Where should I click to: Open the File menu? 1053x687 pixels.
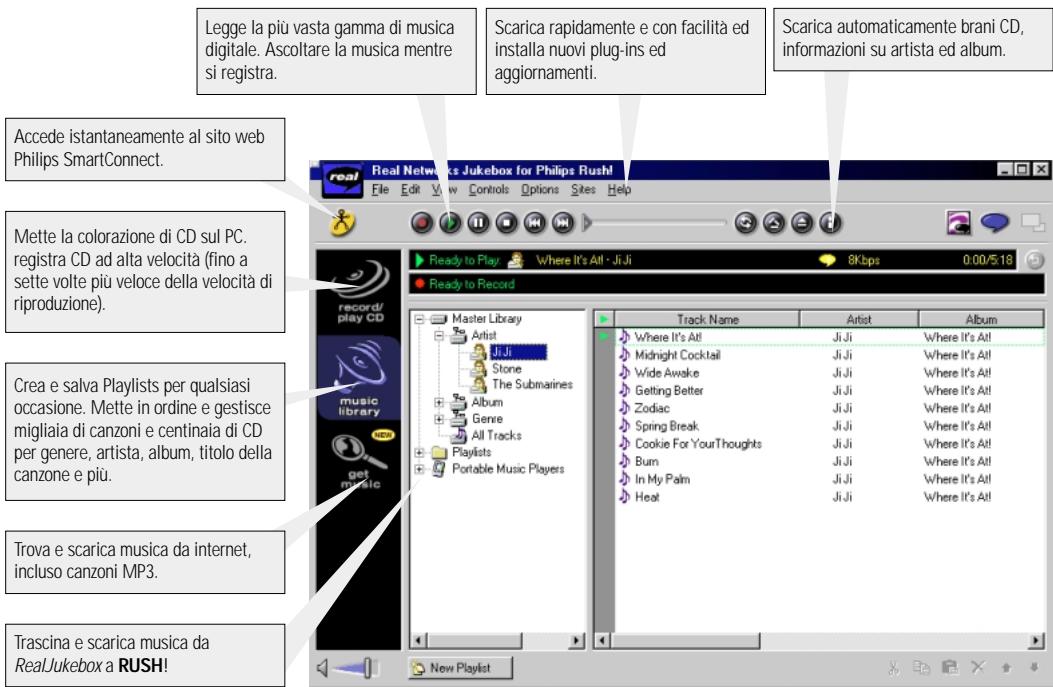tap(380, 189)
